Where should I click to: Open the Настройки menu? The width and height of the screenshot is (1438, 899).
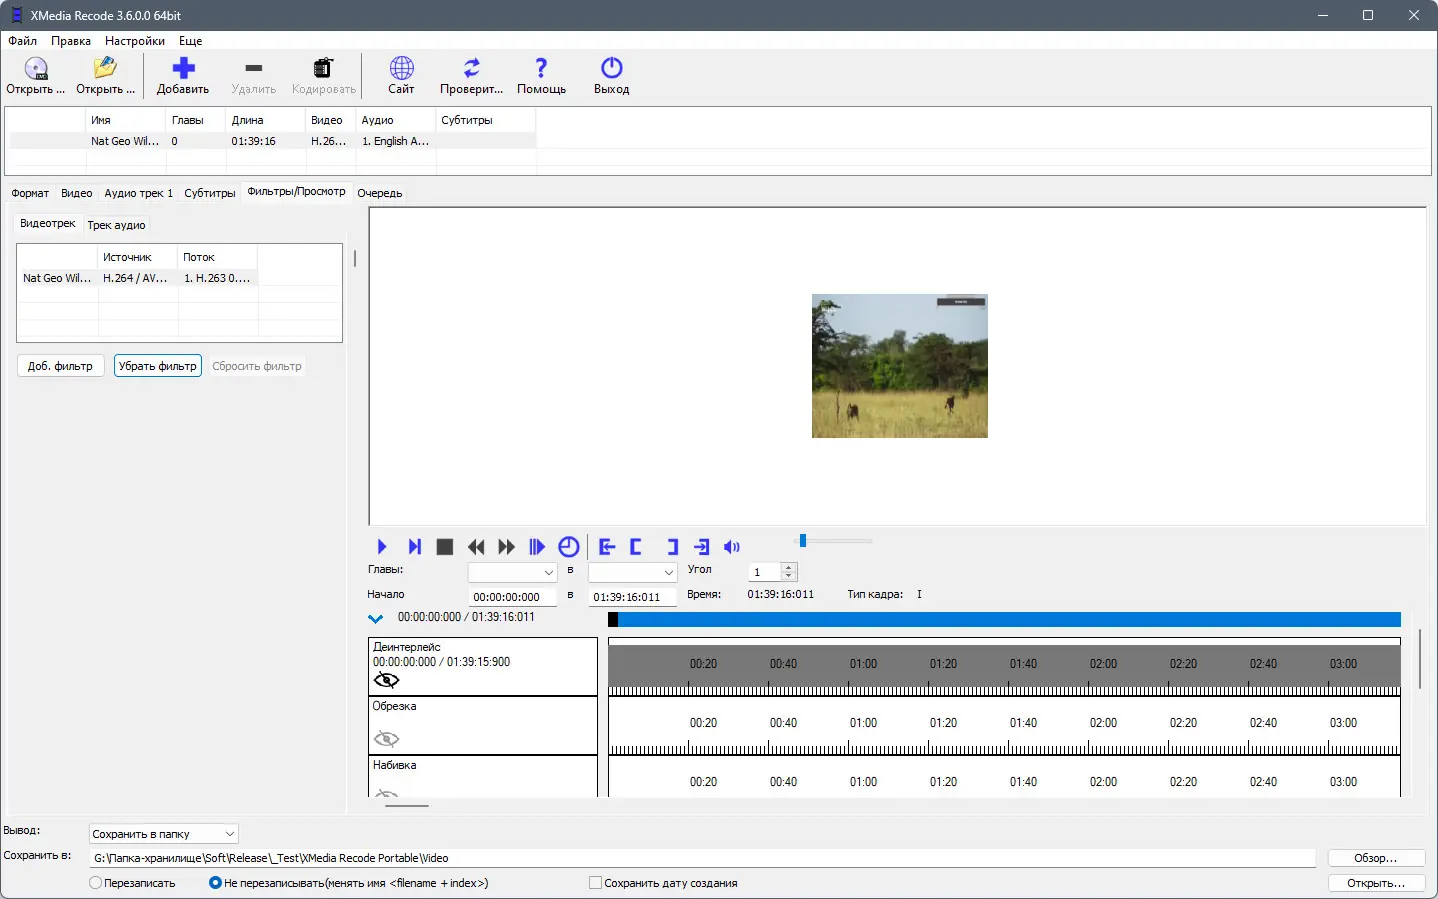135,41
